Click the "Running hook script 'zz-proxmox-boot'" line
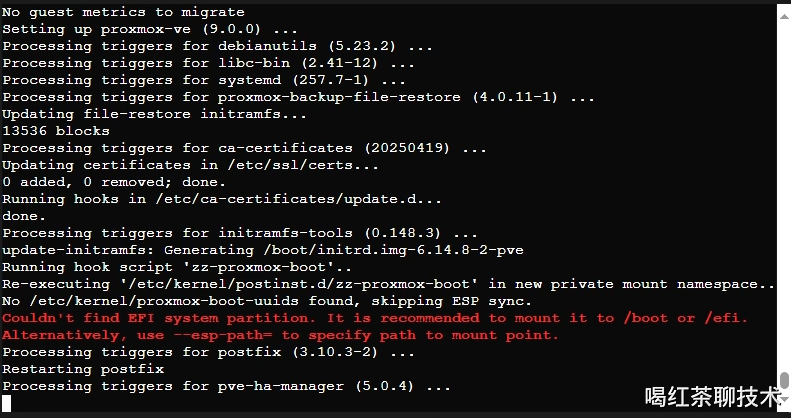 177,267
